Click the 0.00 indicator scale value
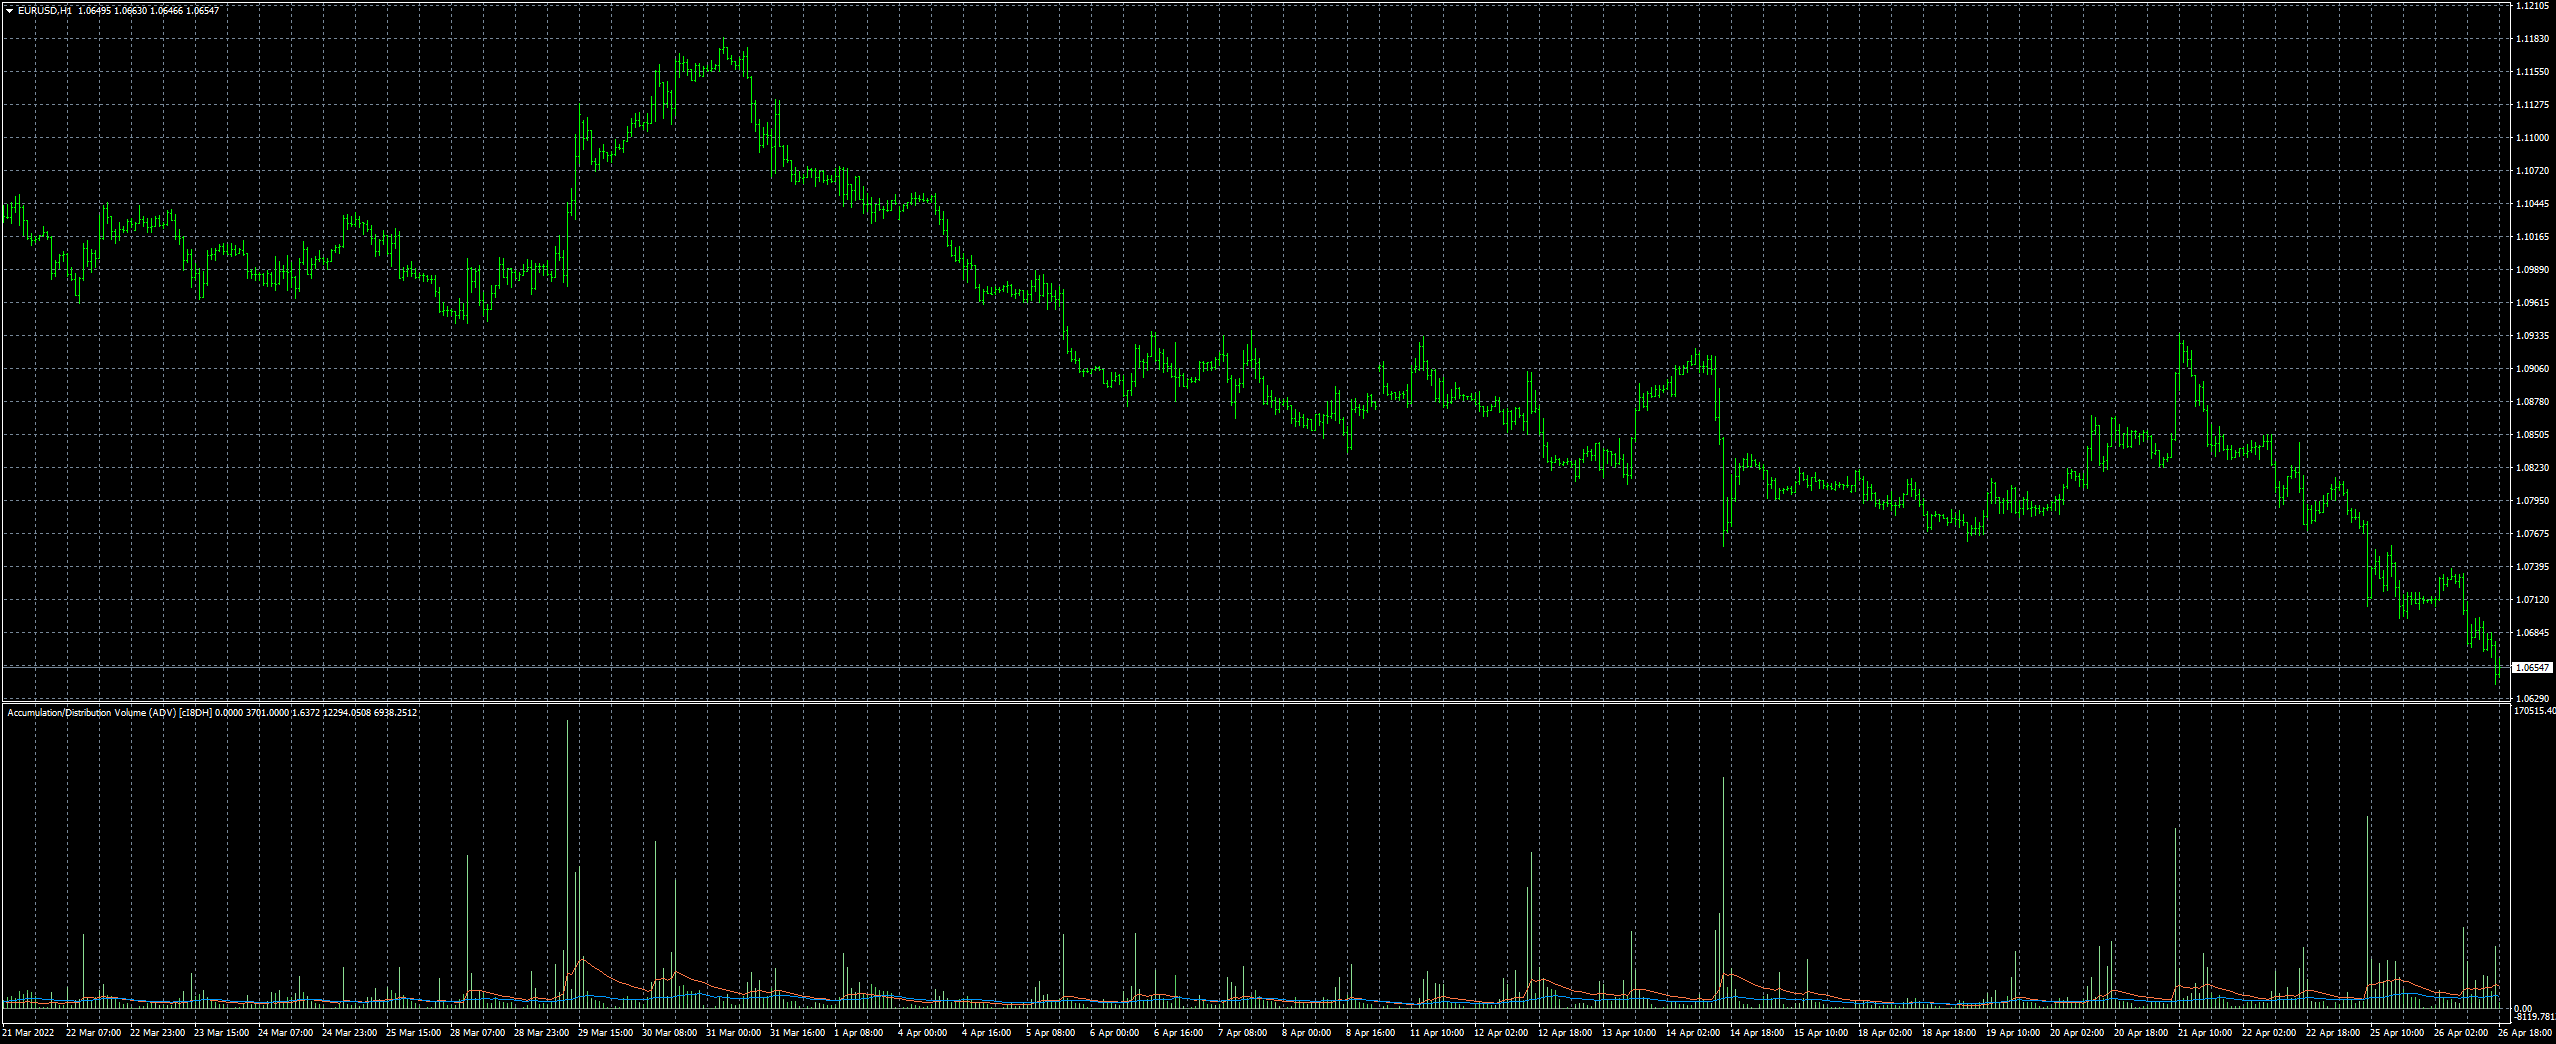Image resolution: width=2556 pixels, height=1044 pixels. [2523, 1009]
